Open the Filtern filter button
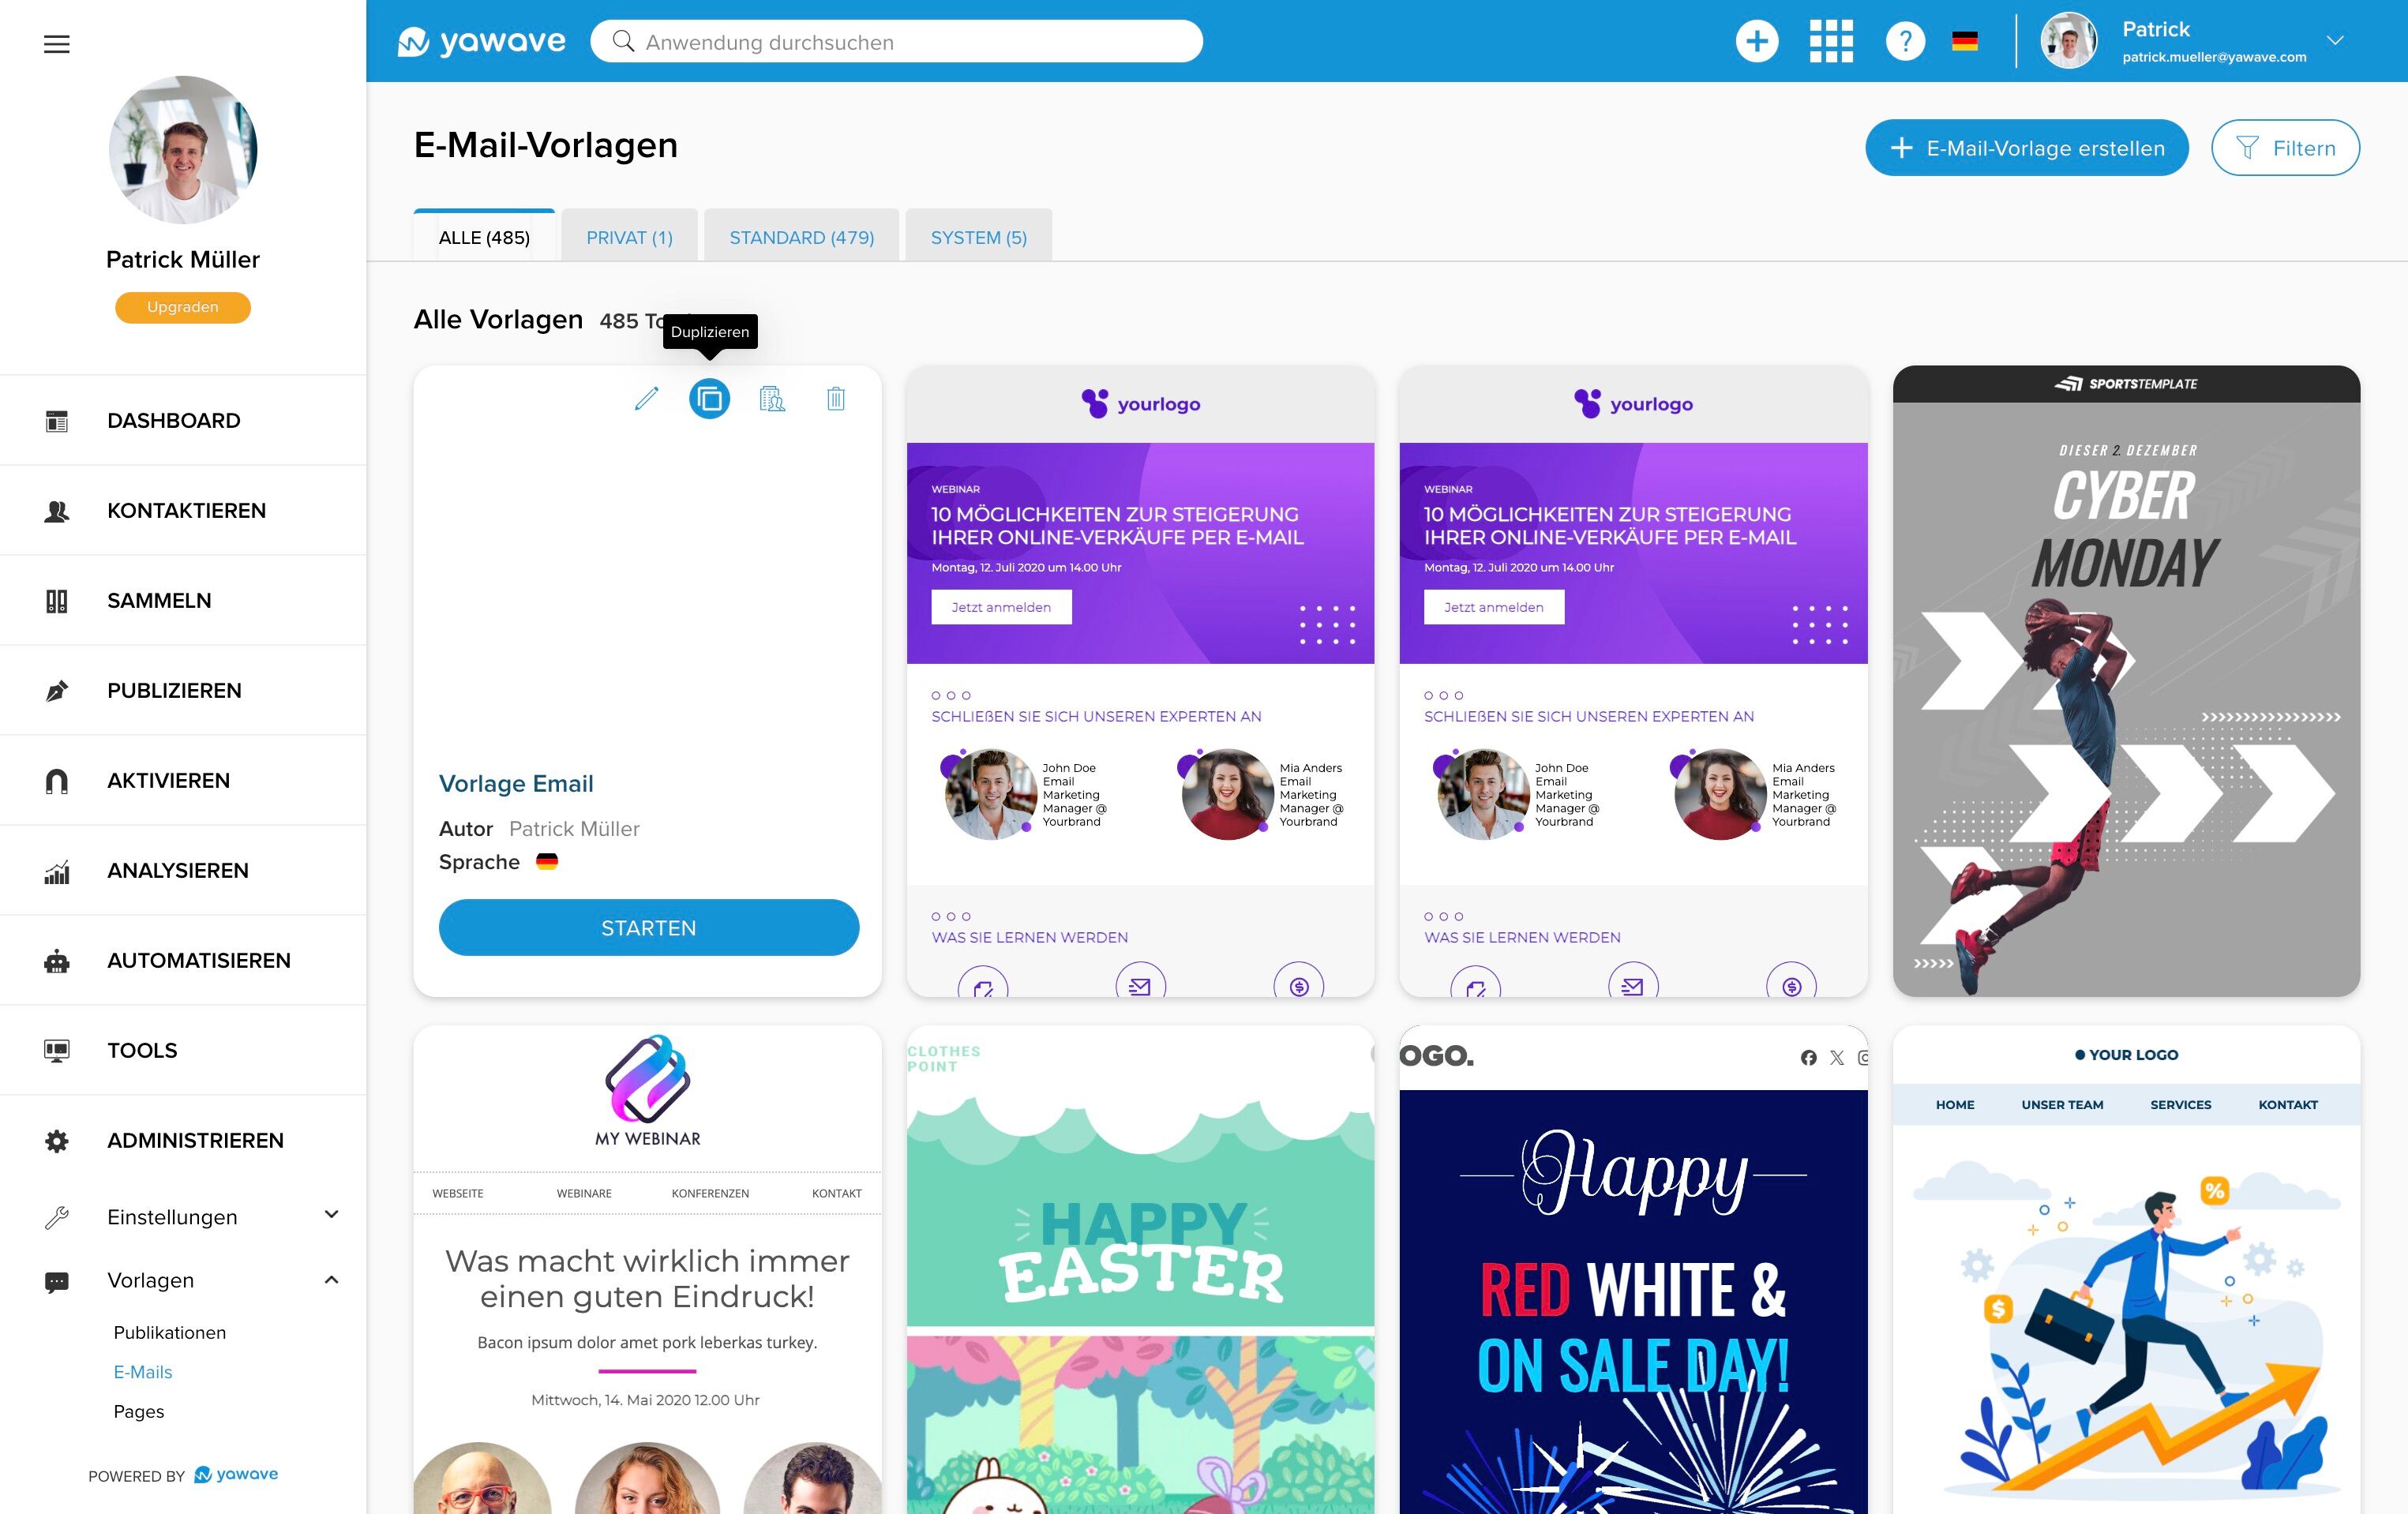Viewport: 2408px width, 1514px height. (x=2285, y=148)
